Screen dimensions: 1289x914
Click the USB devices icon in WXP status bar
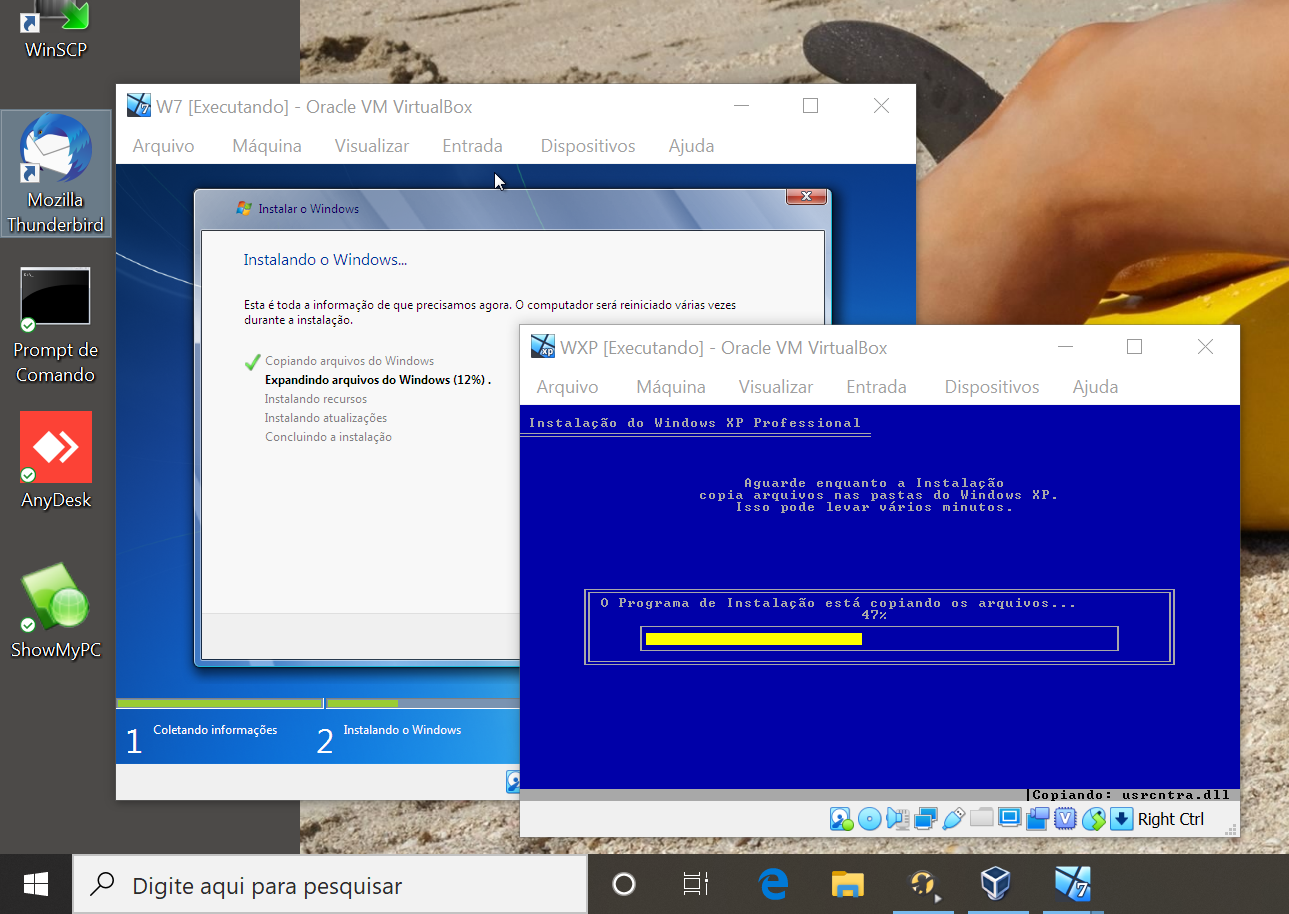[x=953, y=819]
